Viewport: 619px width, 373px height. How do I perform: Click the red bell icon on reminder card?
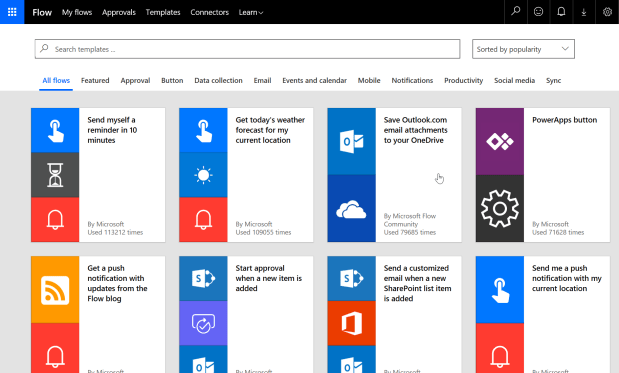[55, 220]
